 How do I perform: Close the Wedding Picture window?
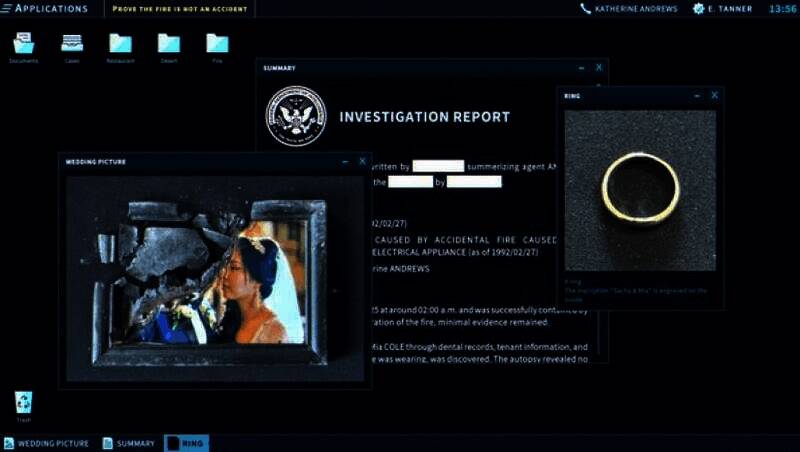[x=362, y=161]
